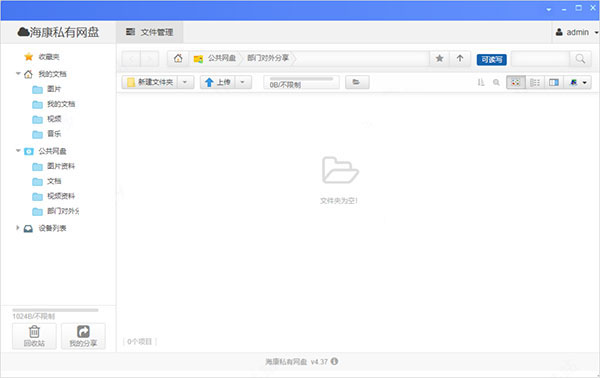This screenshot has width=600, height=378.
Task: Open 收藏夹 favorites in sidebar
Action: [49, 57]
